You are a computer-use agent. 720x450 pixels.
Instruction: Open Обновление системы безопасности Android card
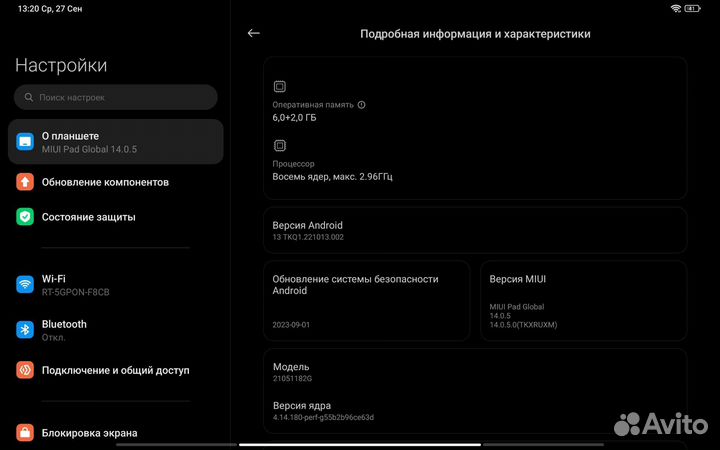[366, 301]
